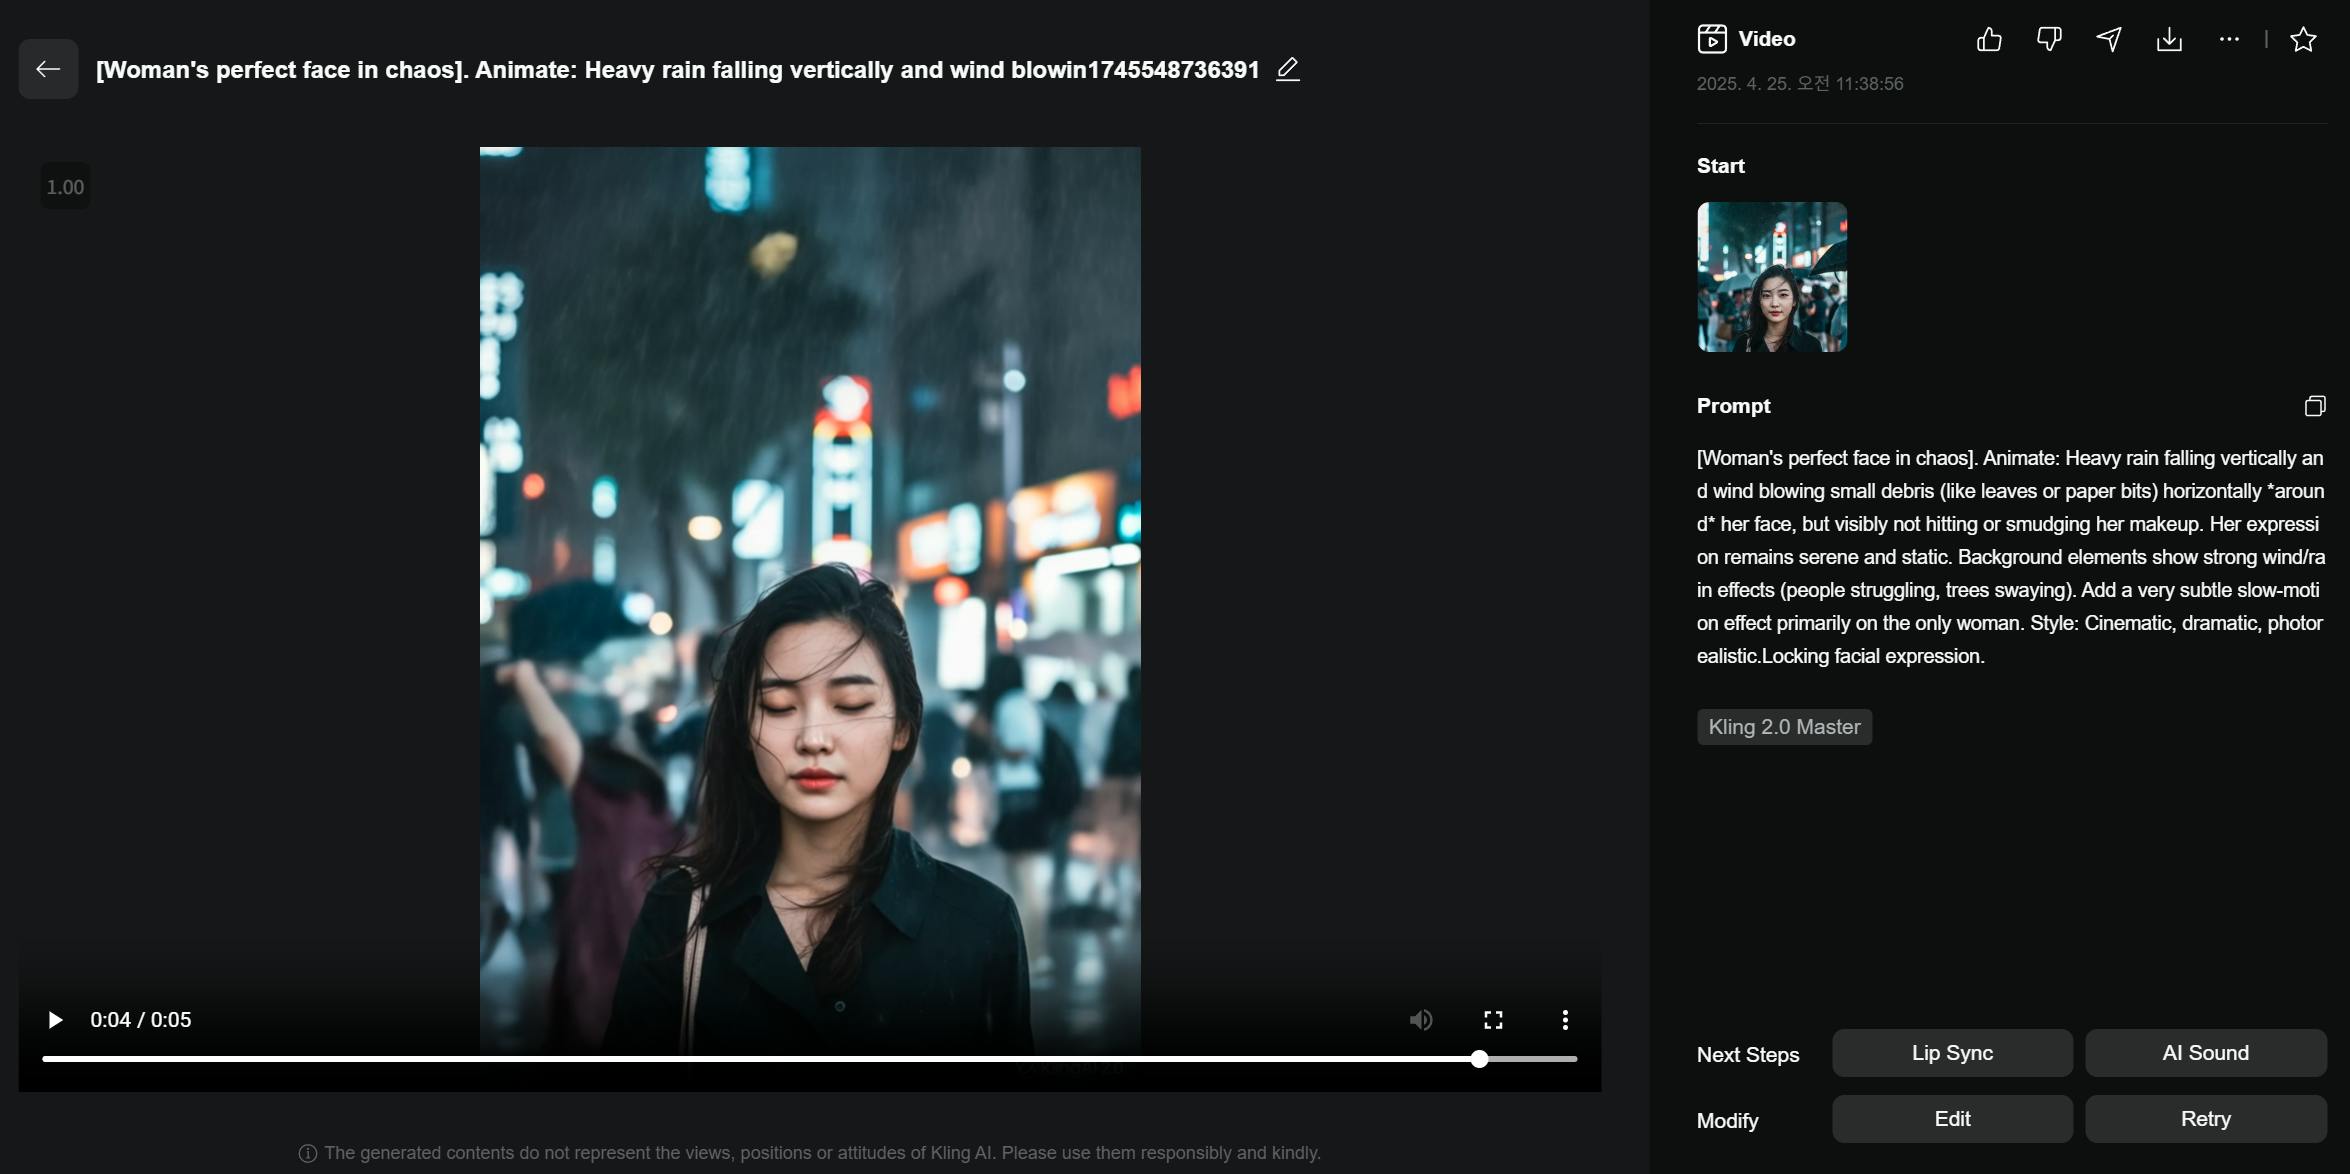Screen dimensions: 2350x1174
Task: Click the video progress slider handle
Action: [1479, 1059]
